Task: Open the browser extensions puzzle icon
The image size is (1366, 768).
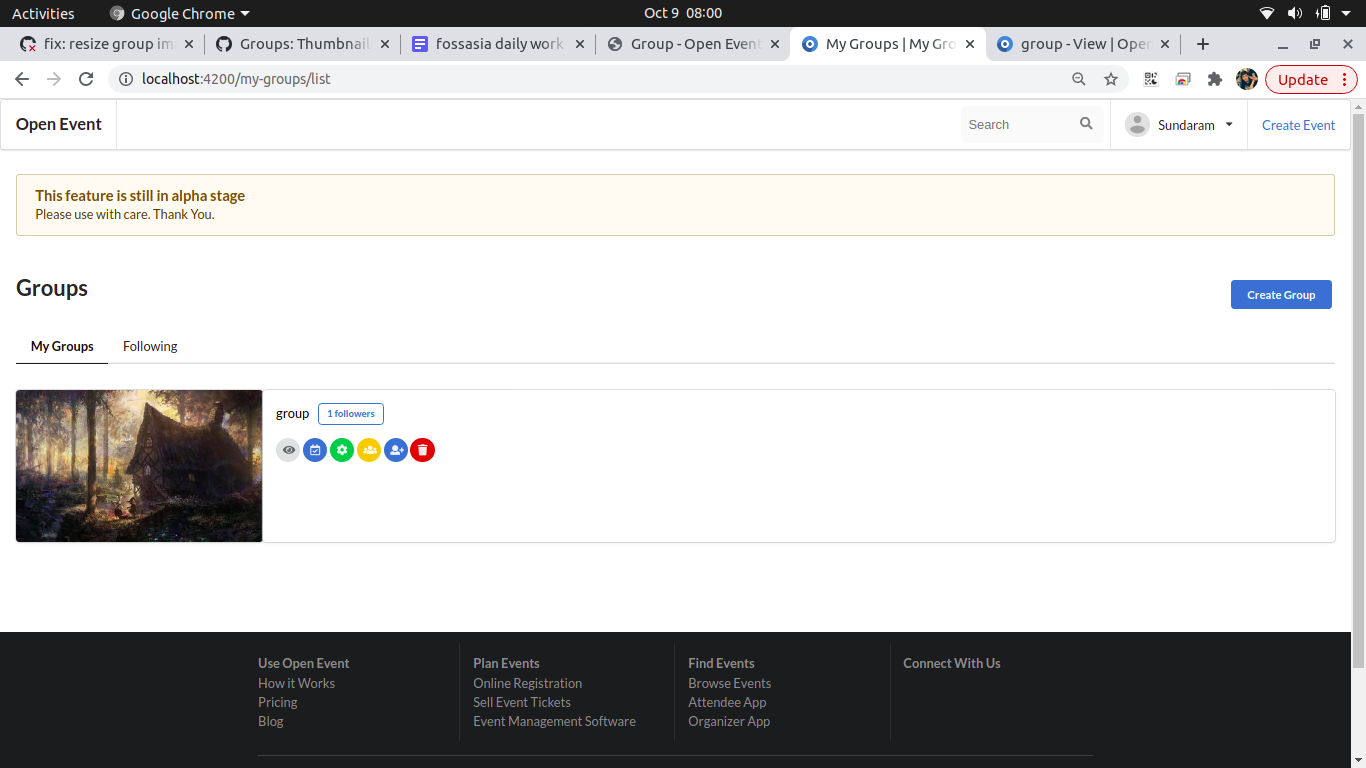Action: click(x=1214, y=78)
